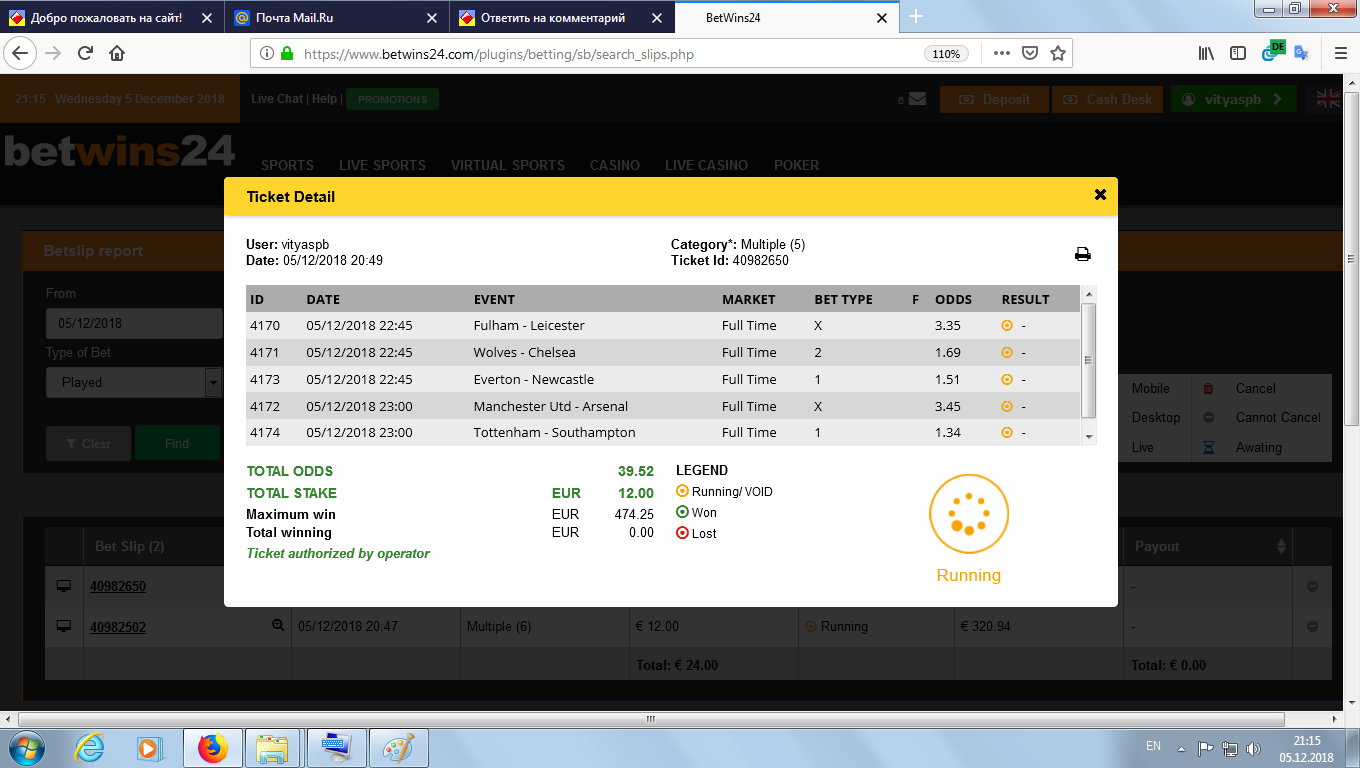Image resolution: width=1360 pixels, height=768 pixels.
Task: Click the EN language indicator
Action: coord(1153,746)
